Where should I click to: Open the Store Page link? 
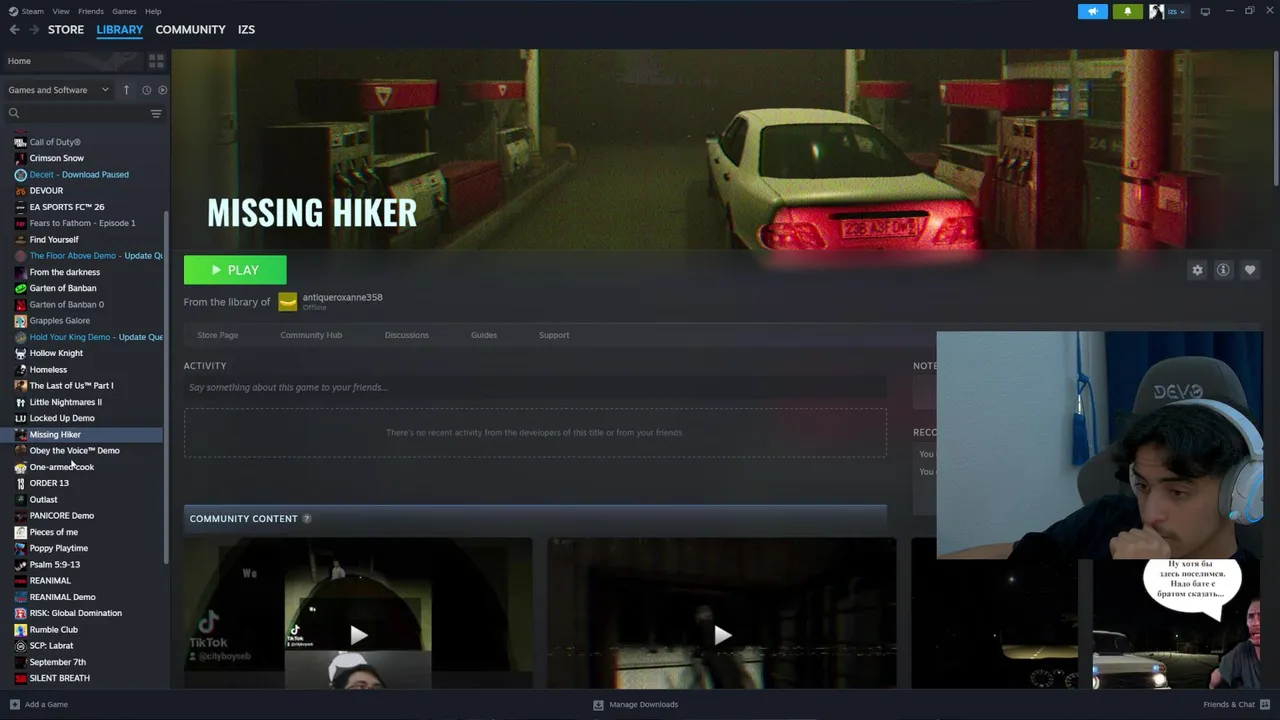tap(218, 335)
